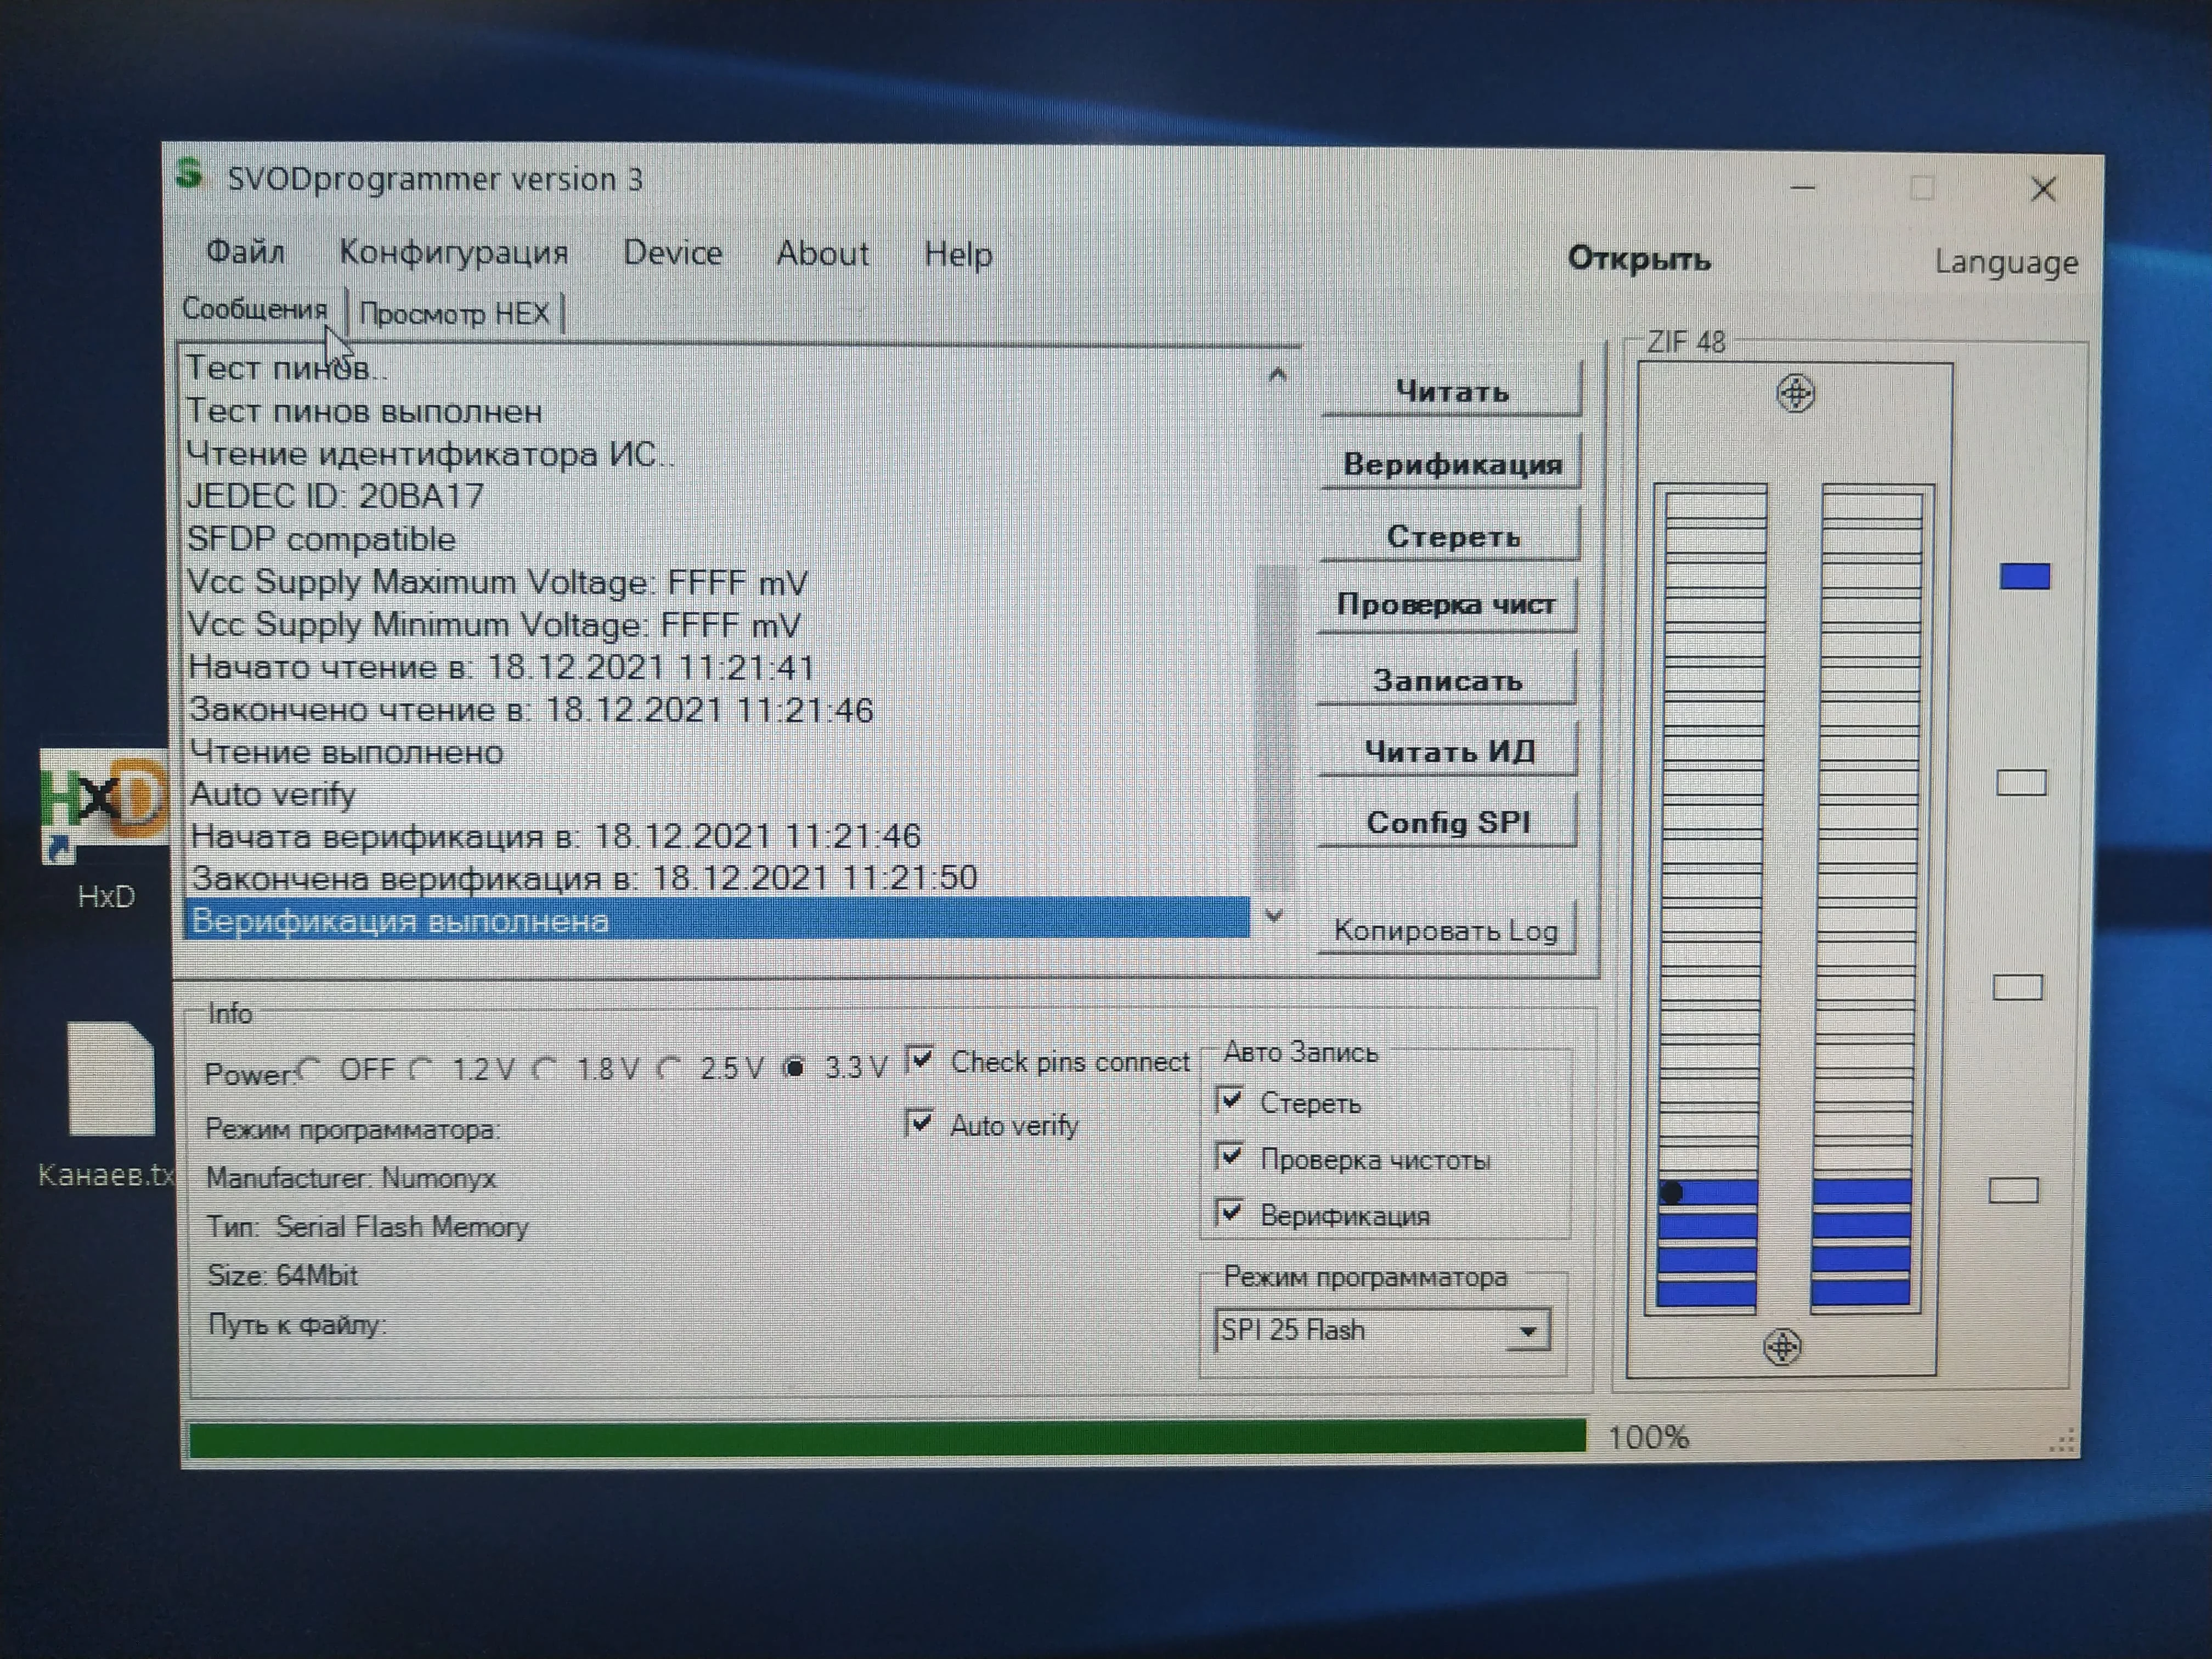Screen dimensions: 2212x1659
Task: Toggle Check pins connect checkbox
Action: click(x=920, y=1059)
